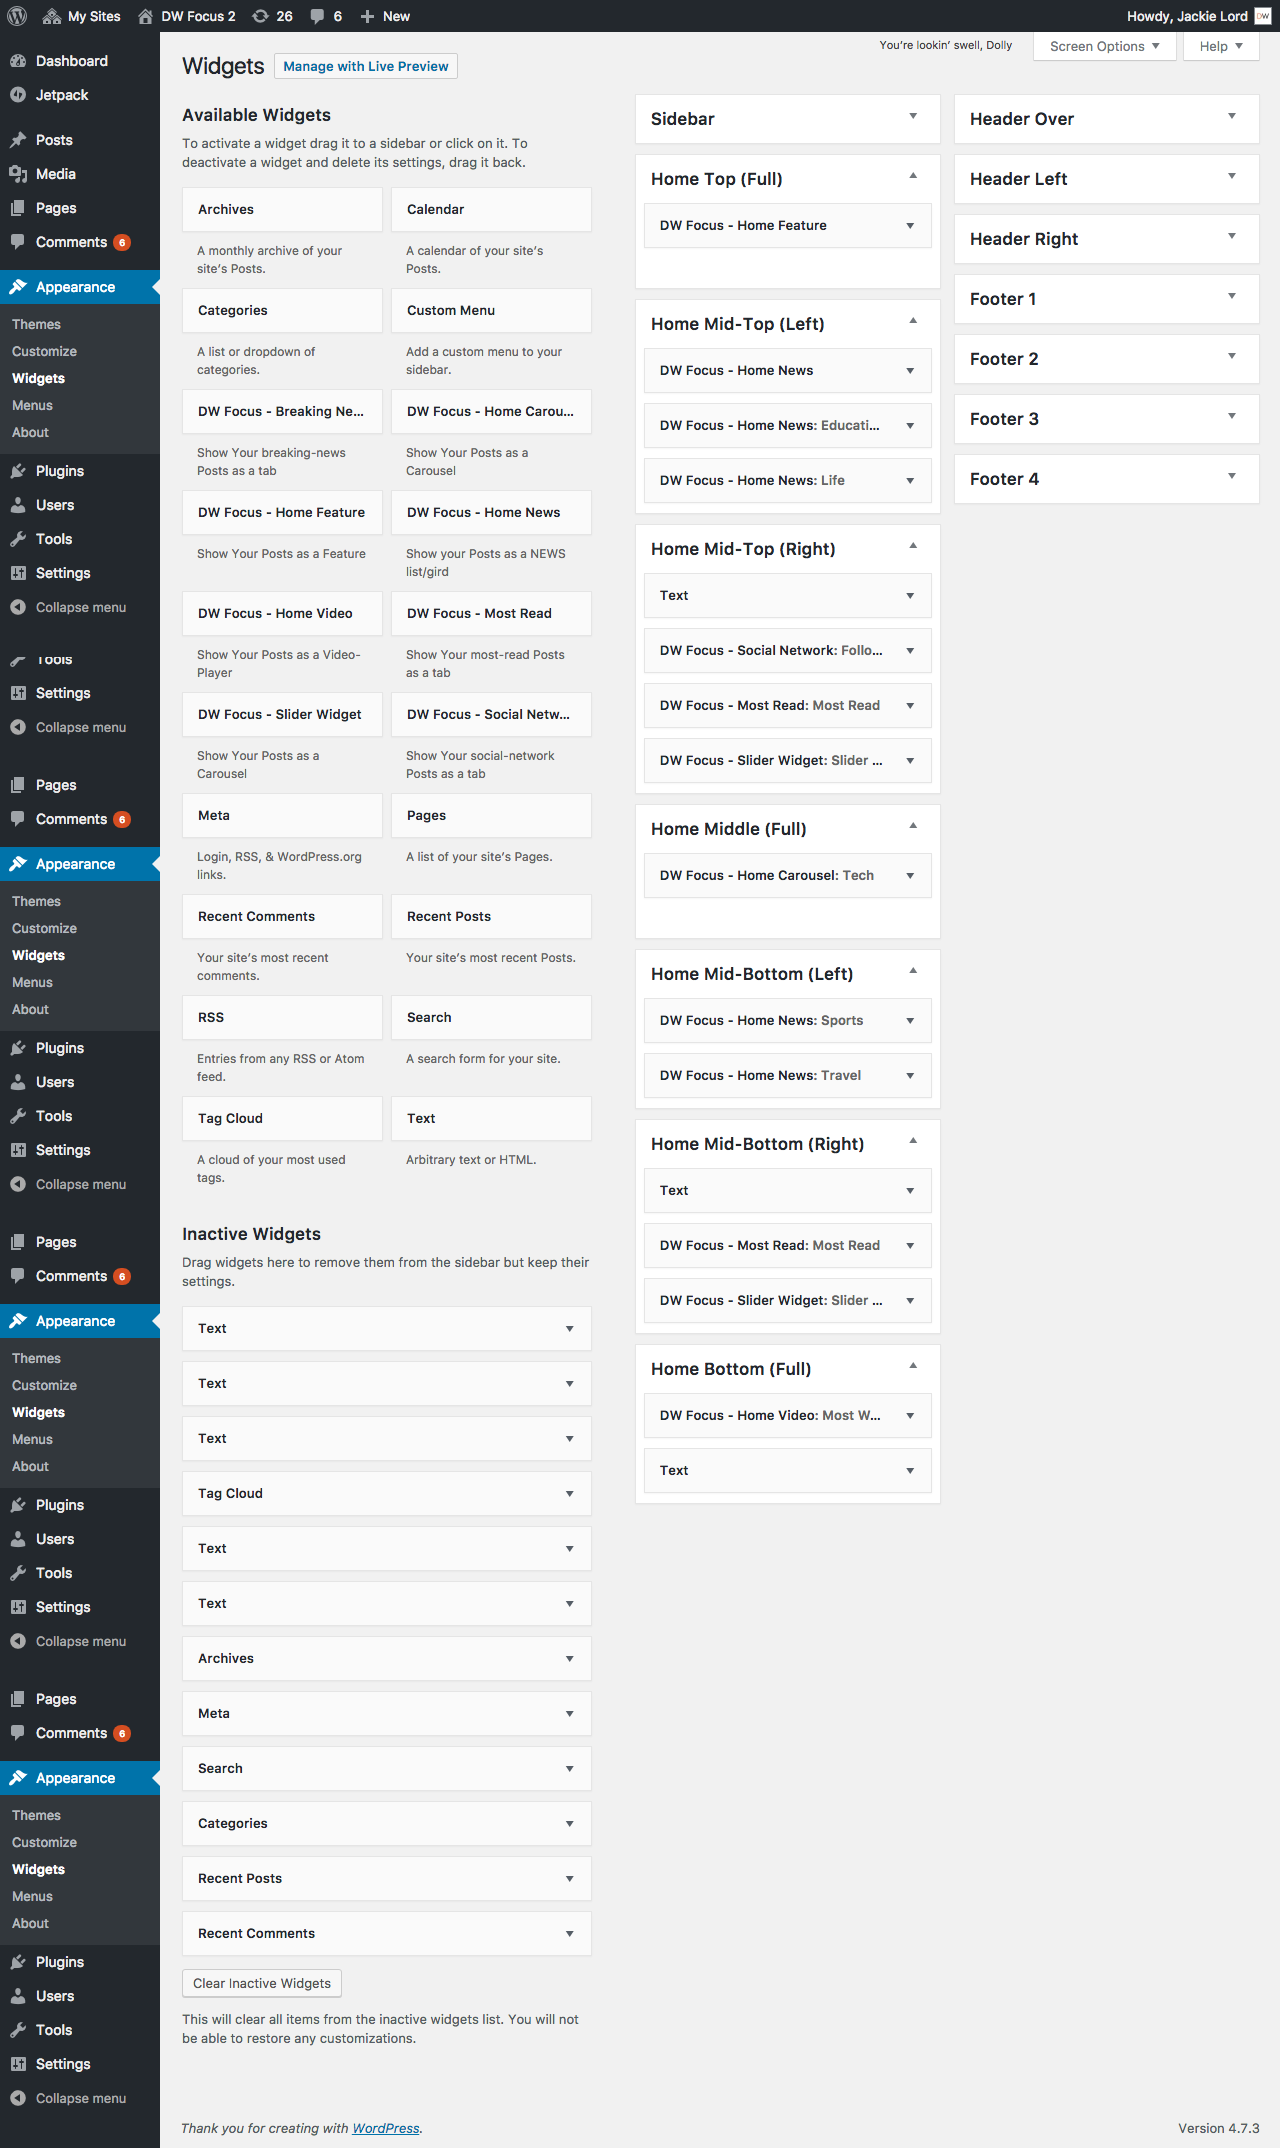
Task: Select the available DW Focus - Slider Widget
Action: pos(282,715)
